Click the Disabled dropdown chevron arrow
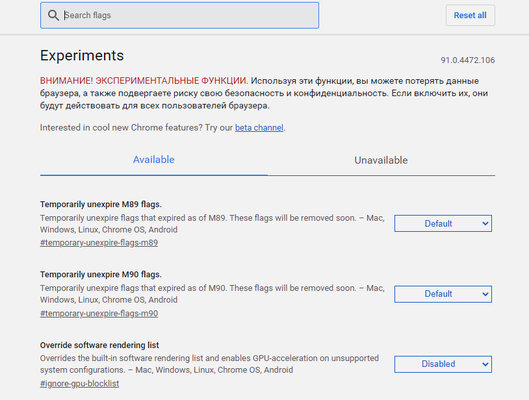The image size is (529, 400). (x=485, y=364)
